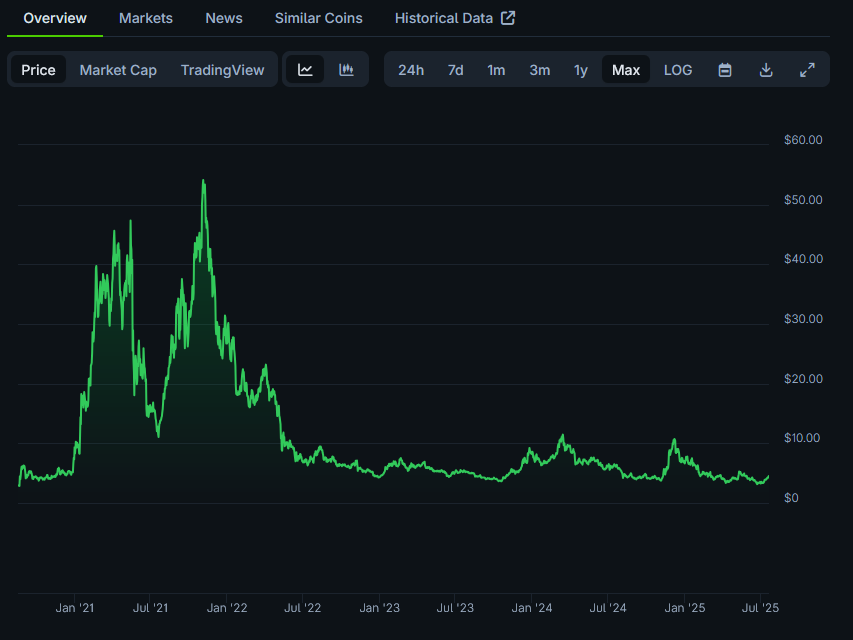Click the Jan '22 date label
Screen dimensions: 853x640
click(x=227, y=608)
